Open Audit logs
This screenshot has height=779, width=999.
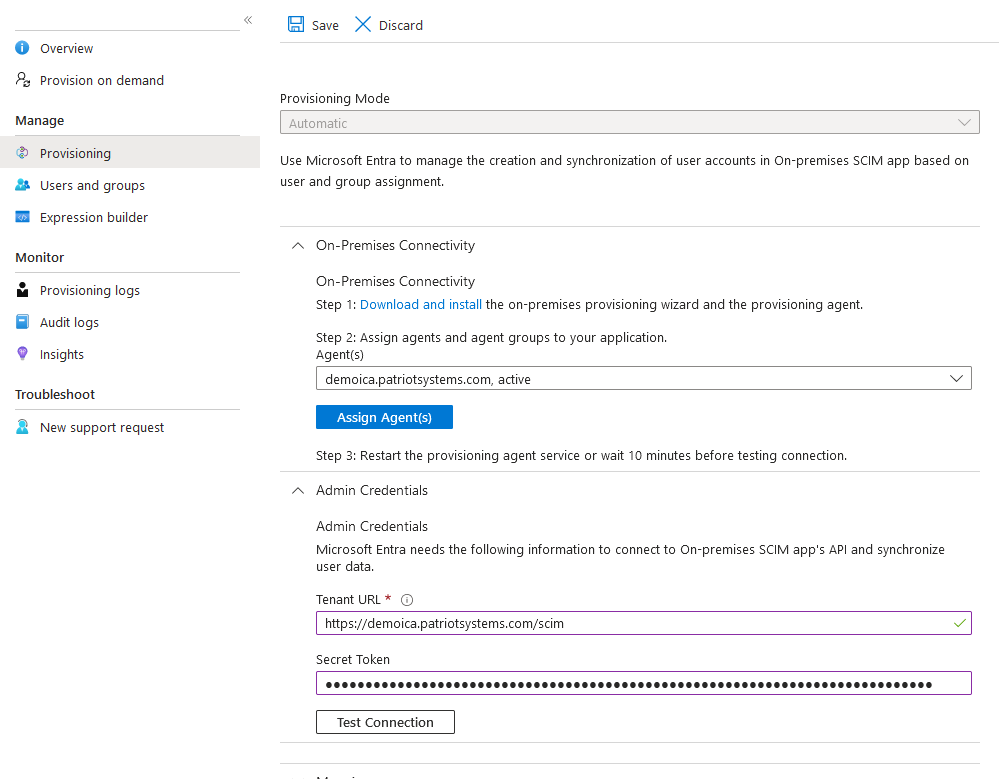coord(69,322)
